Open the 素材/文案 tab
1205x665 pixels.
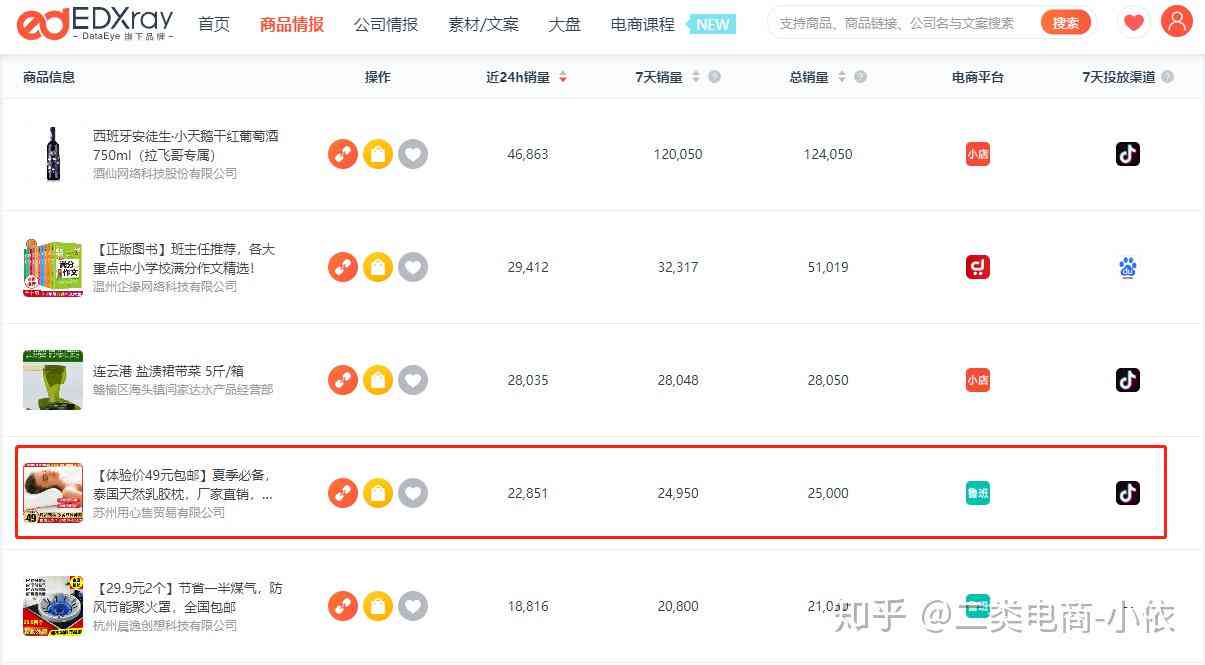click(484, 24)
